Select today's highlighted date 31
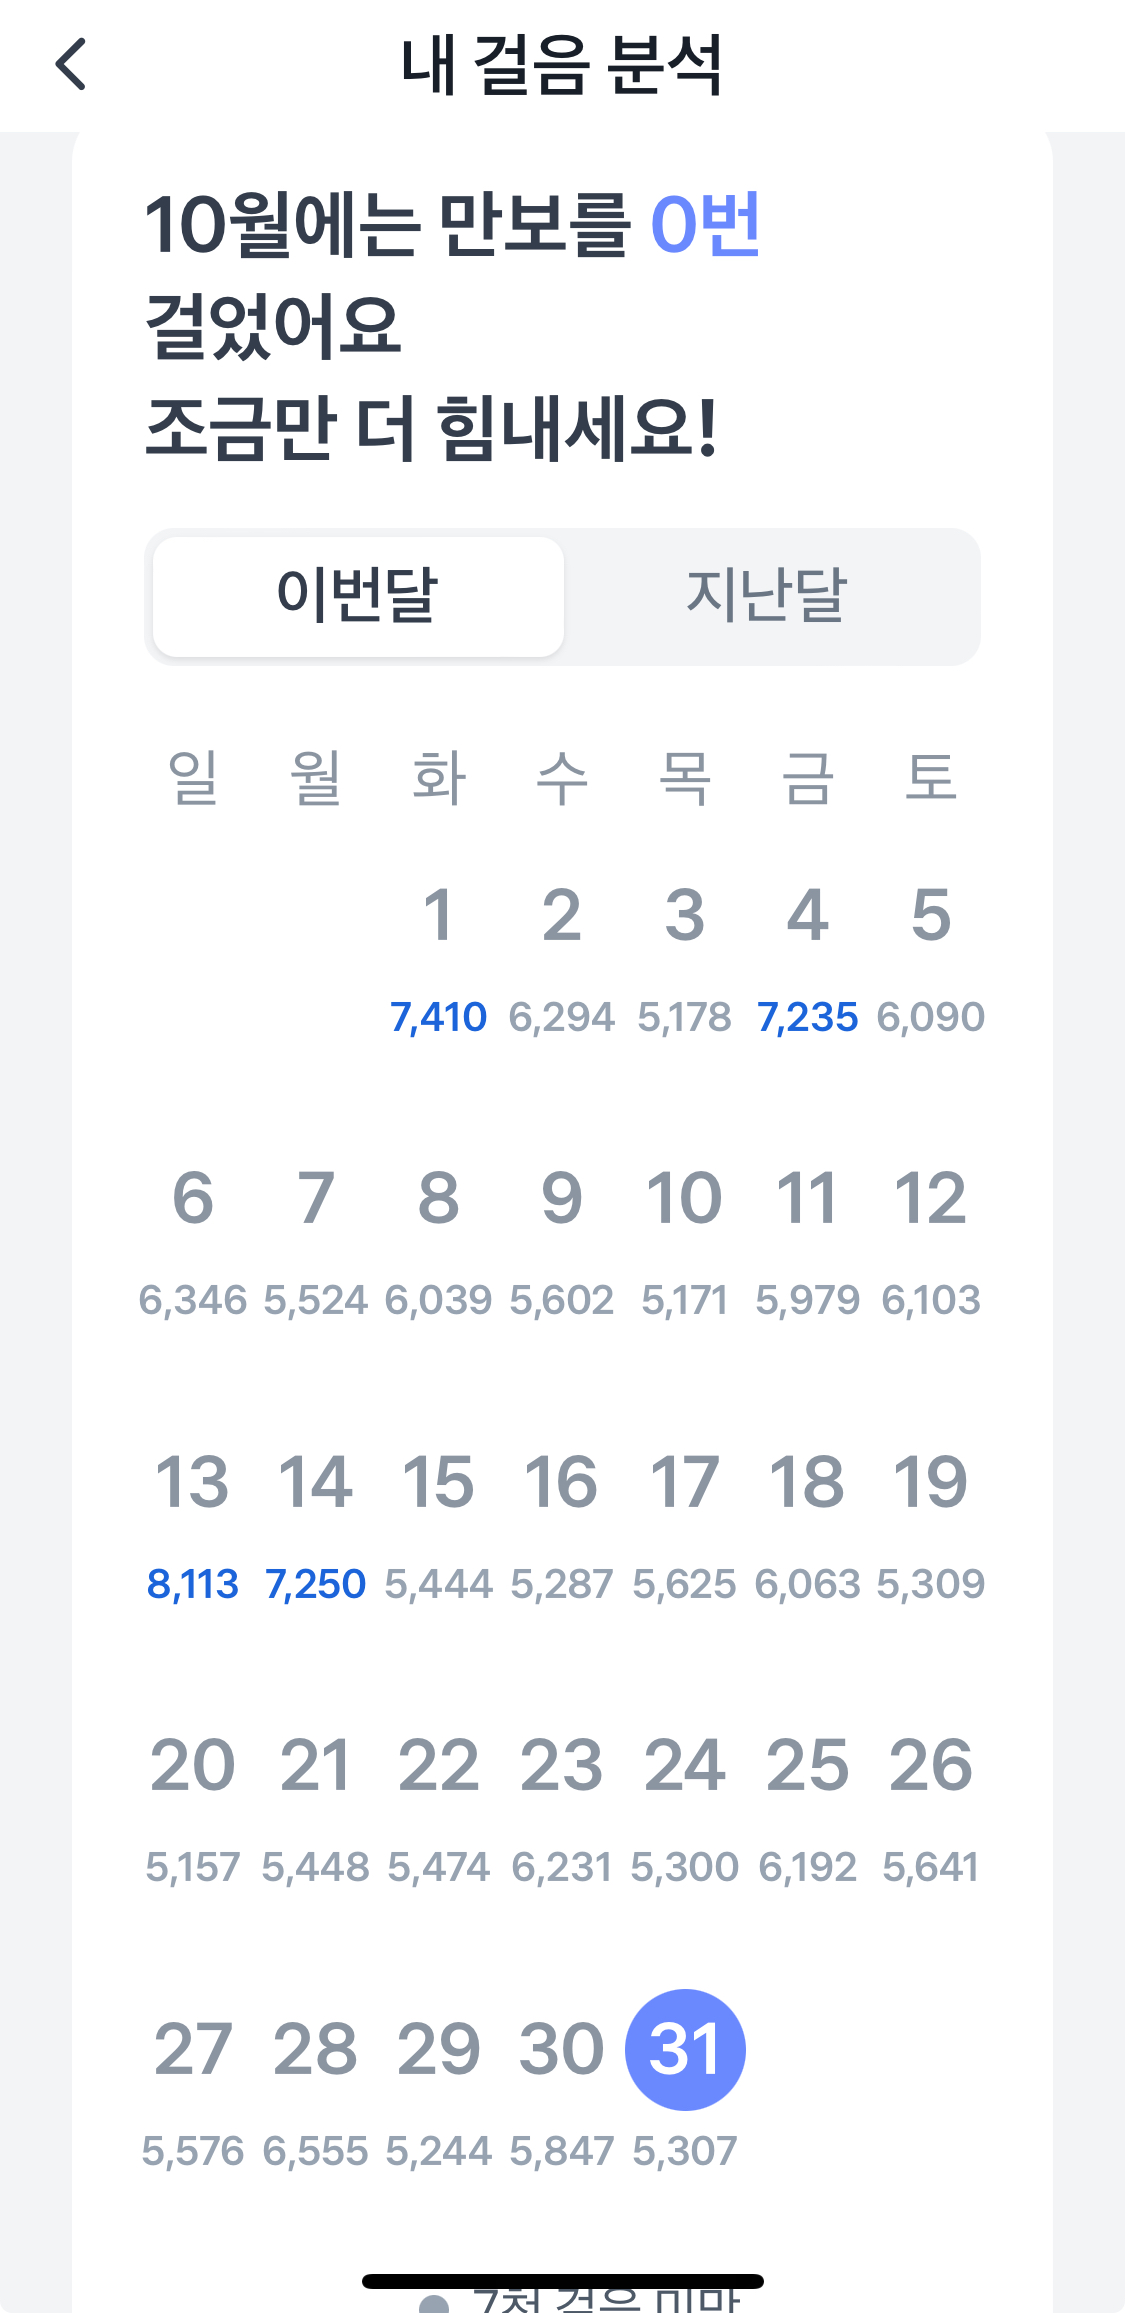The width and height of the screenshot is (1125, 2313). 685,2050
